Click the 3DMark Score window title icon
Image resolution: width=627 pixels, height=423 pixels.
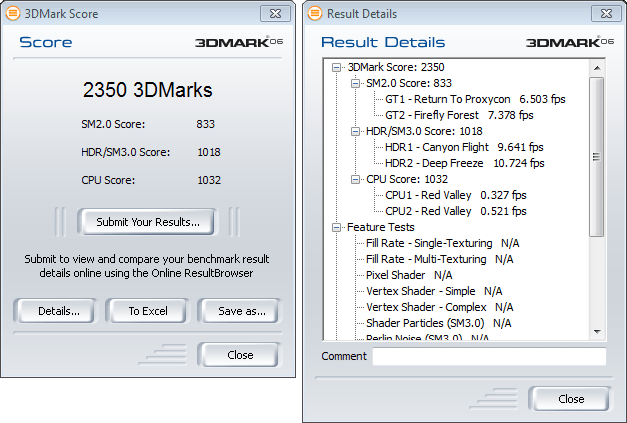[13, 13]
